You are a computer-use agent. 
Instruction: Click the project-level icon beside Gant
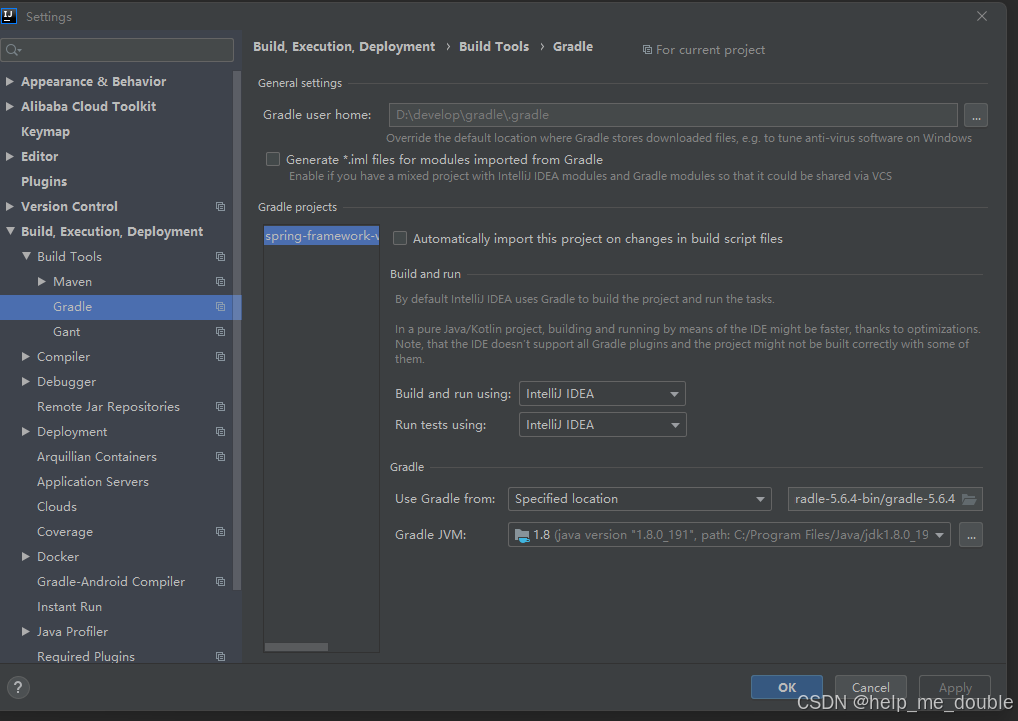221,332
